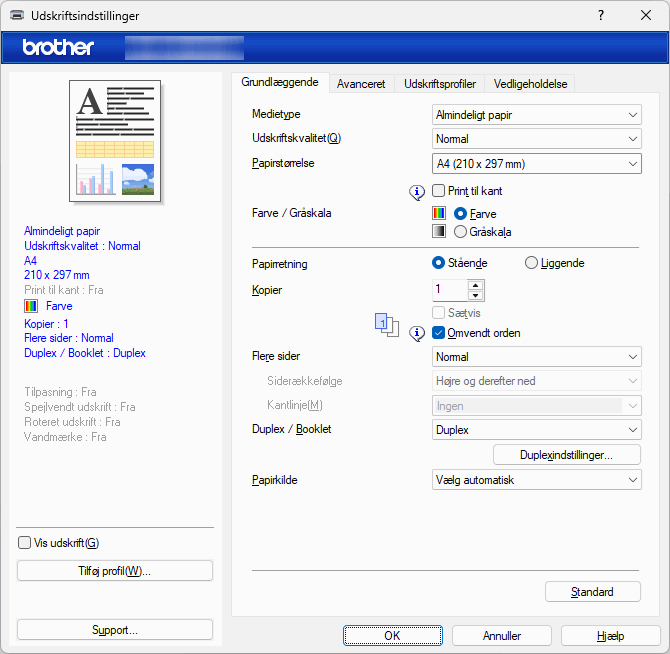The height and width of the screenshot is (654, 670).
Task: Click the grayscale Gråskala icon
Action: coord(439,231)
